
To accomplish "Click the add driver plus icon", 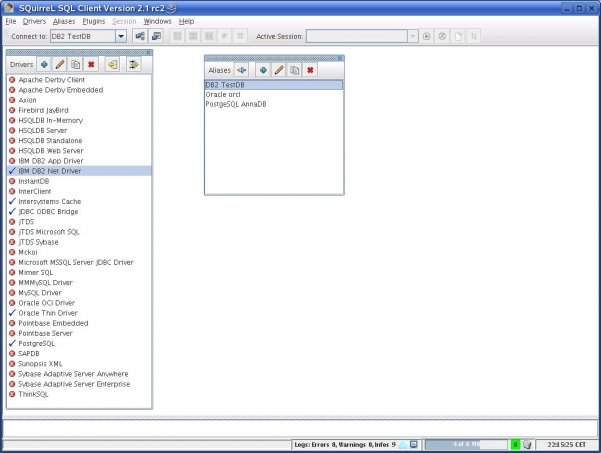I will [x=44, y=64].
